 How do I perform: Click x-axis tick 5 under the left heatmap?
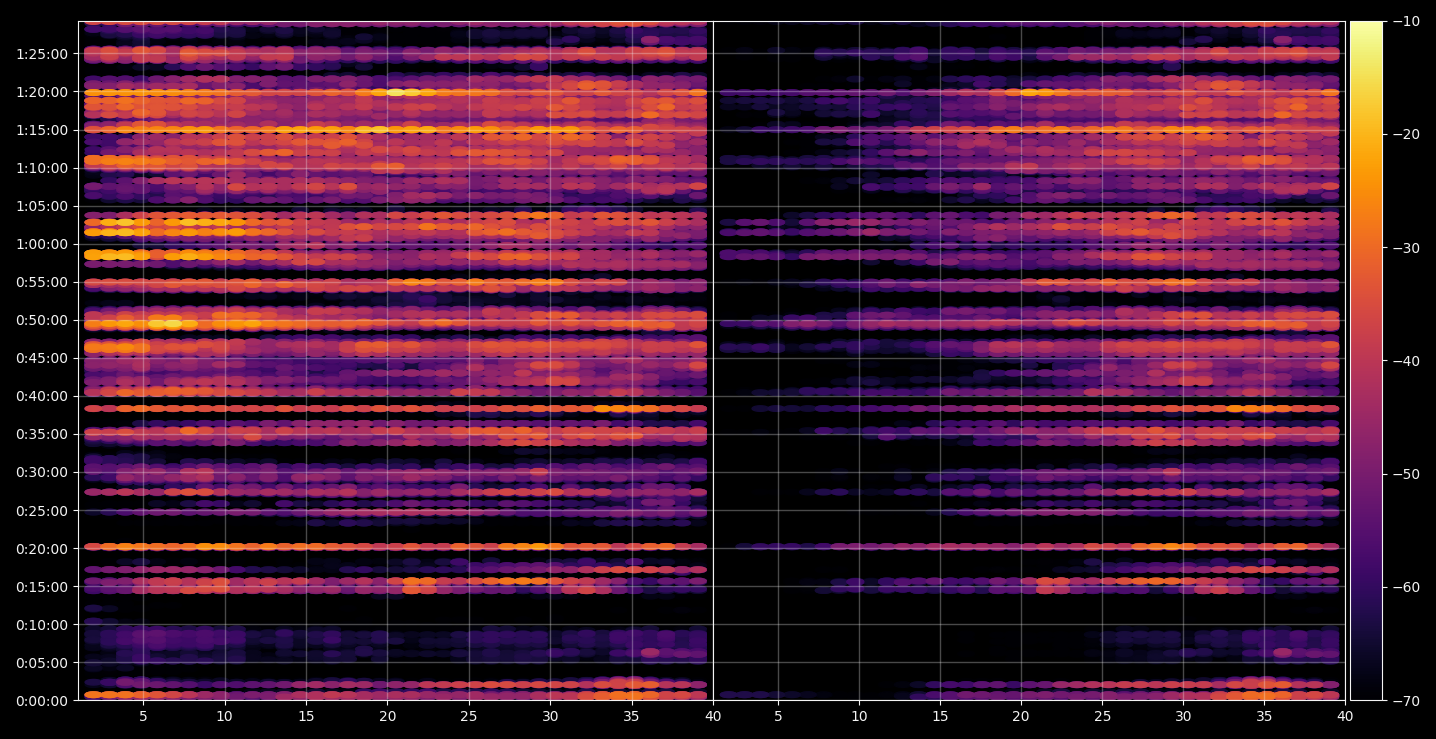[143, 716]
